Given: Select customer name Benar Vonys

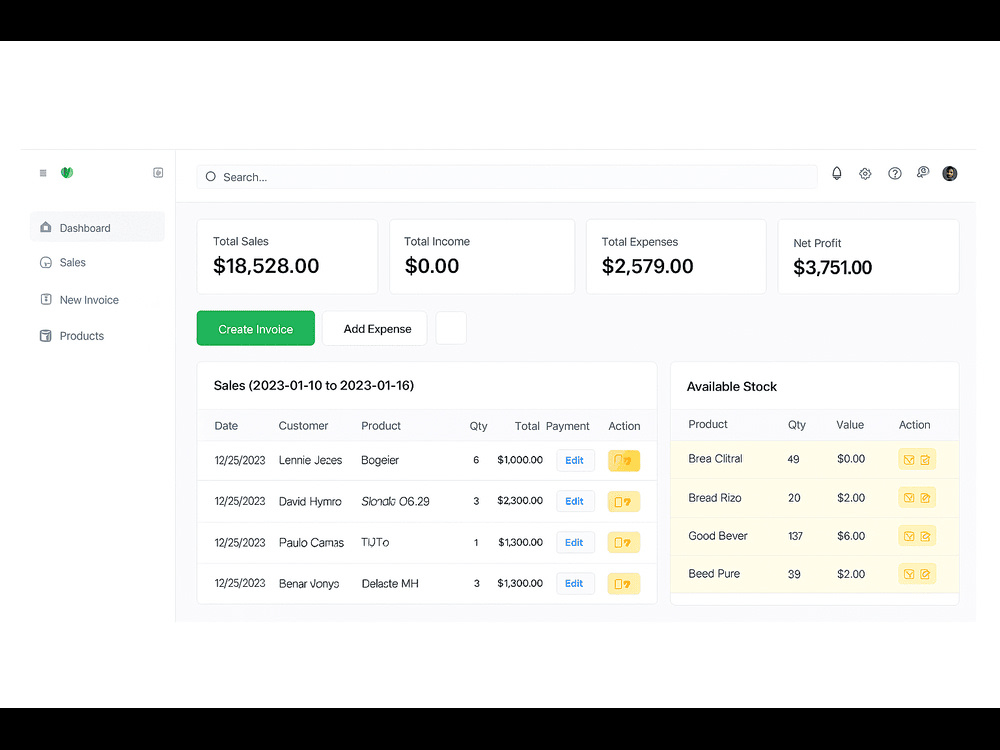Looking at the screenshot, I should [x=309, y=584].
